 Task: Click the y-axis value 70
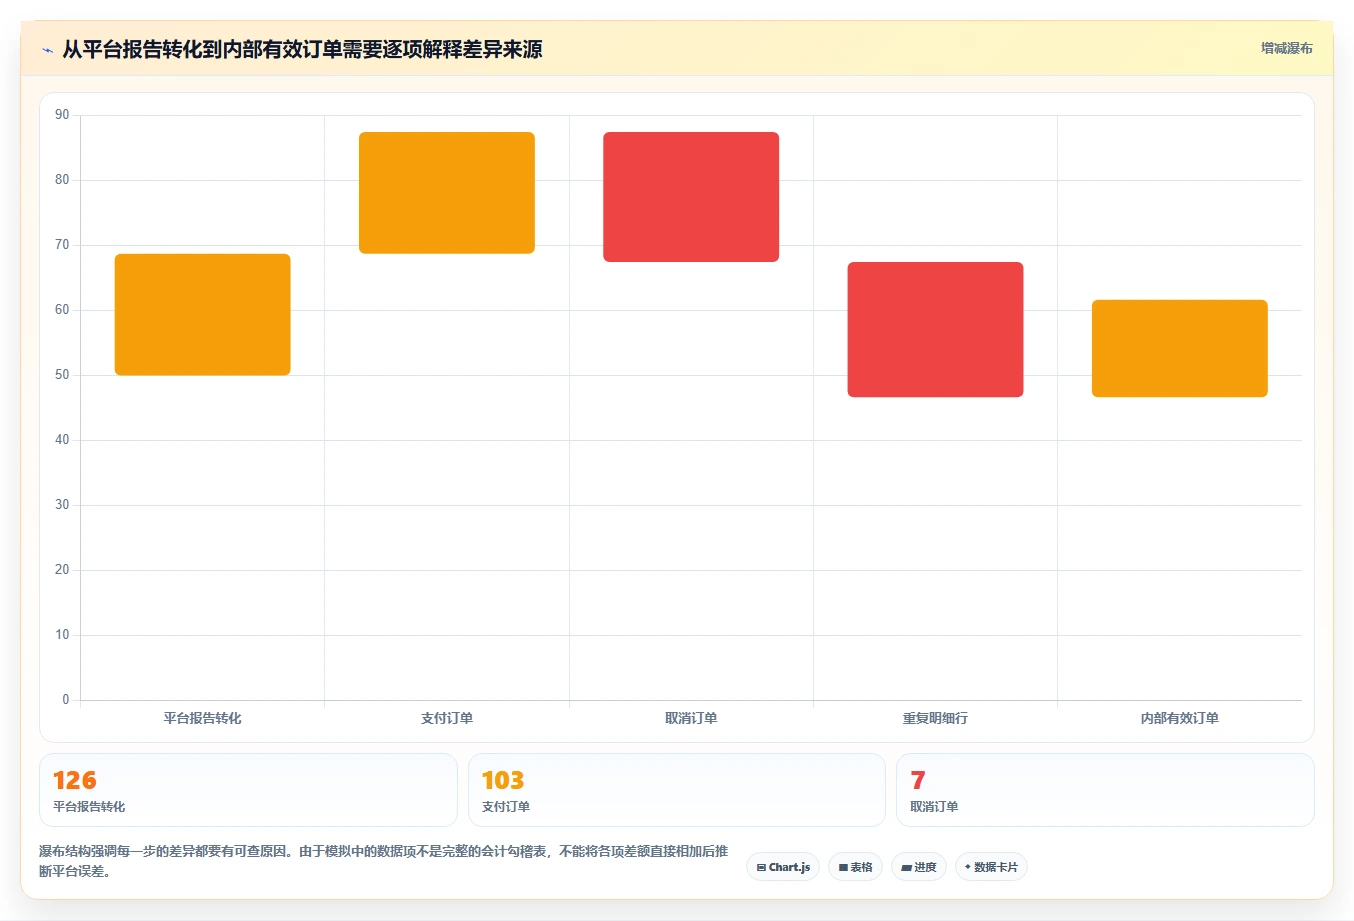[x=62, y=245]
